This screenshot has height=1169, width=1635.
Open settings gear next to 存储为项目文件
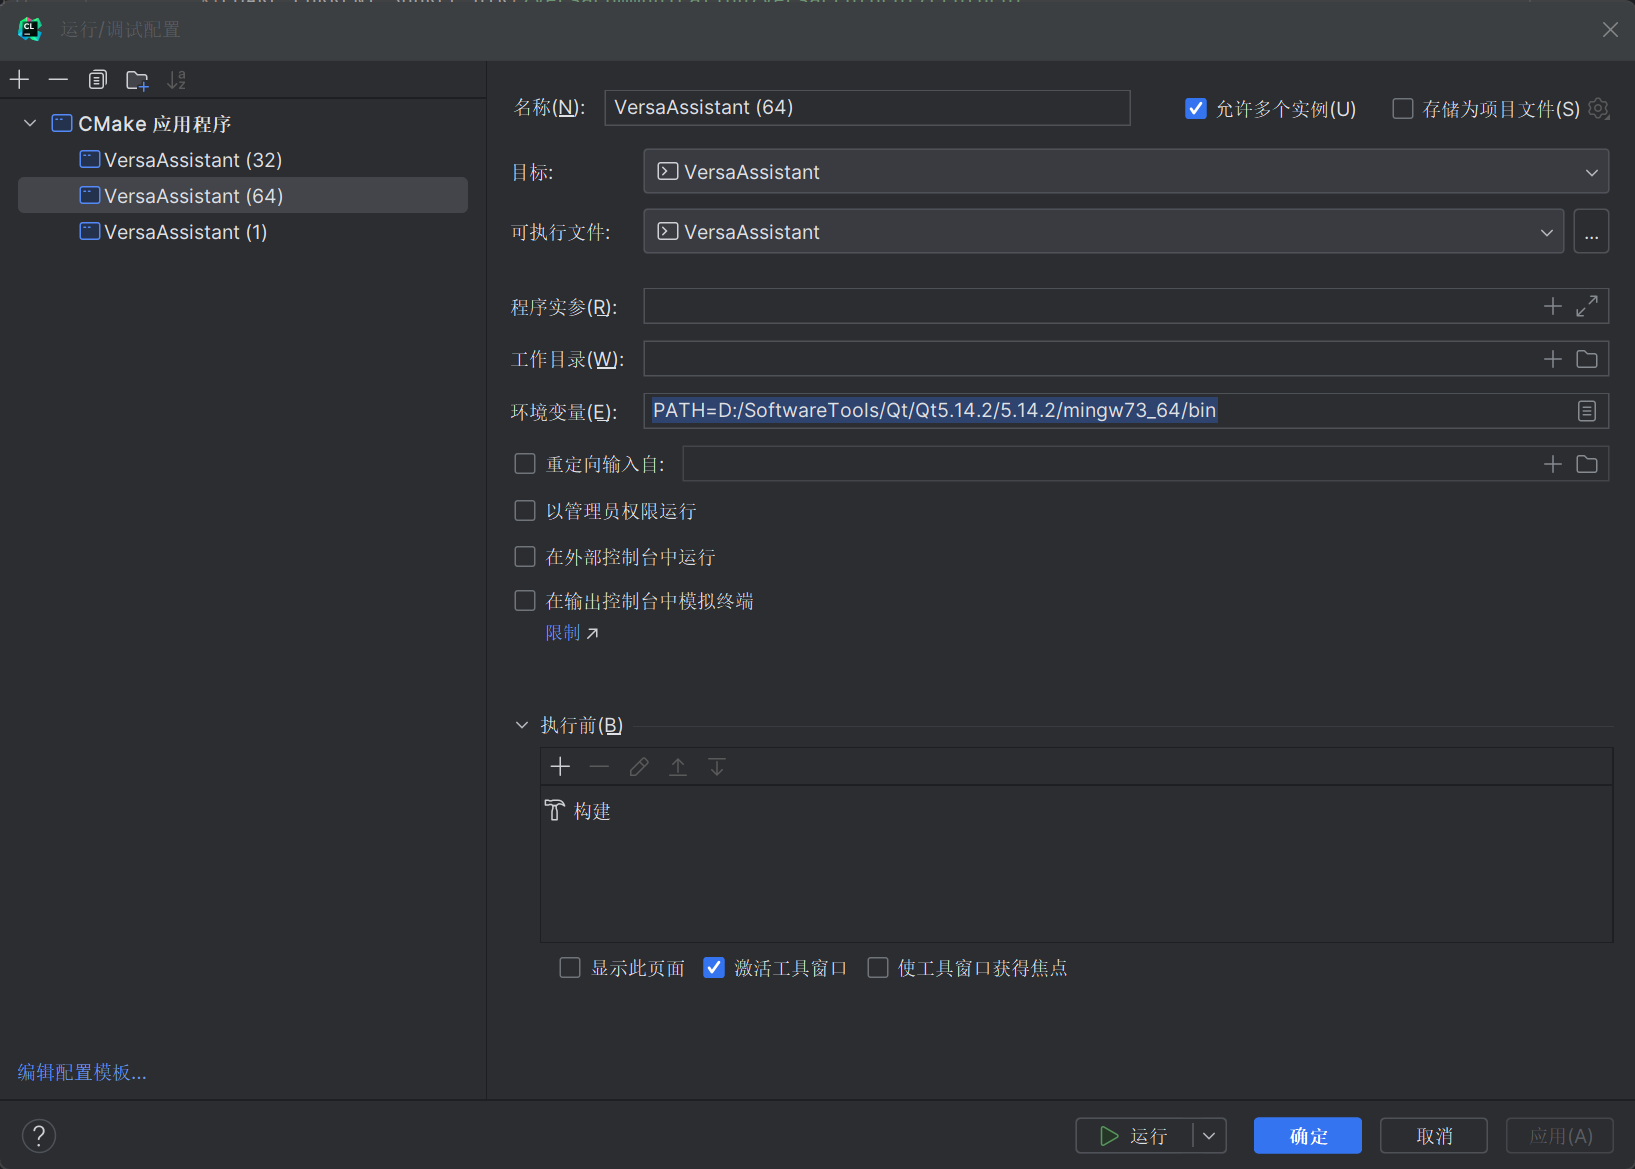point(1599,108)
